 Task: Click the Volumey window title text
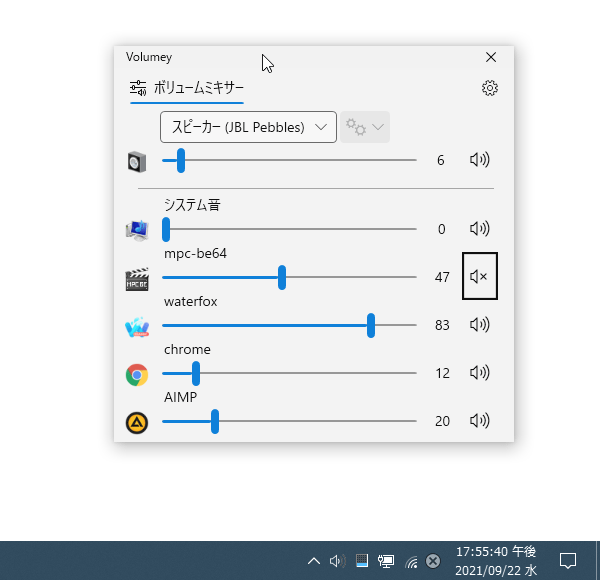(149, 57)
